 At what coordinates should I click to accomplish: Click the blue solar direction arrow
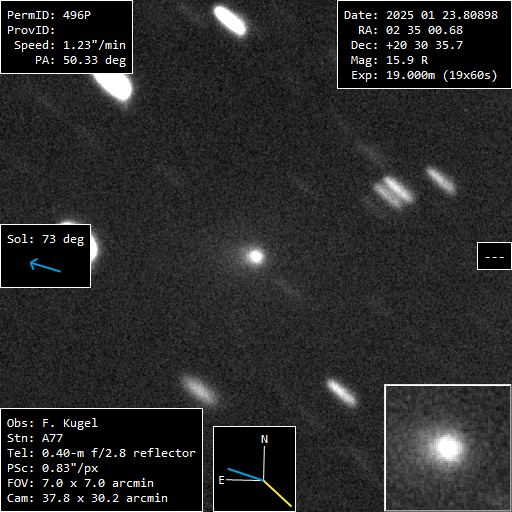click(45, 265)
